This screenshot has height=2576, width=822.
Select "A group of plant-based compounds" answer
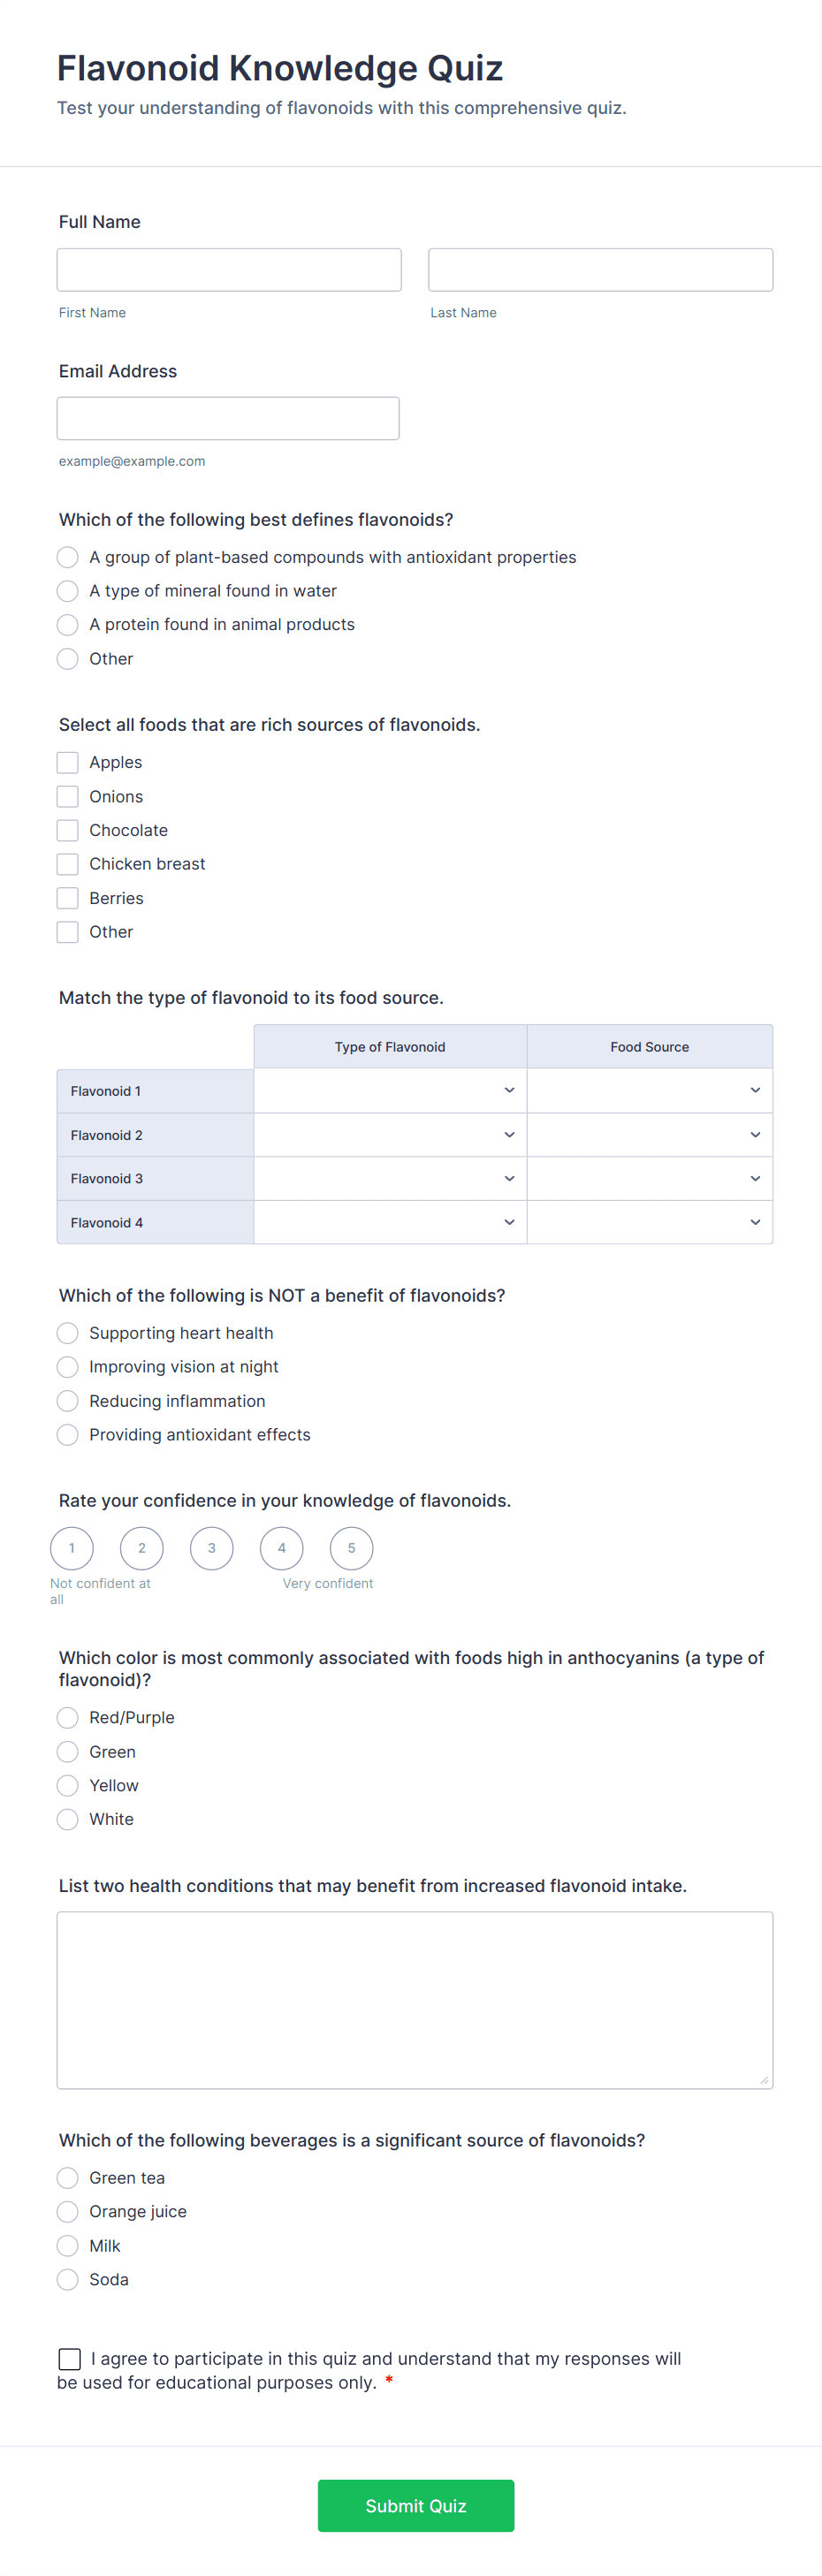[67, 557]
